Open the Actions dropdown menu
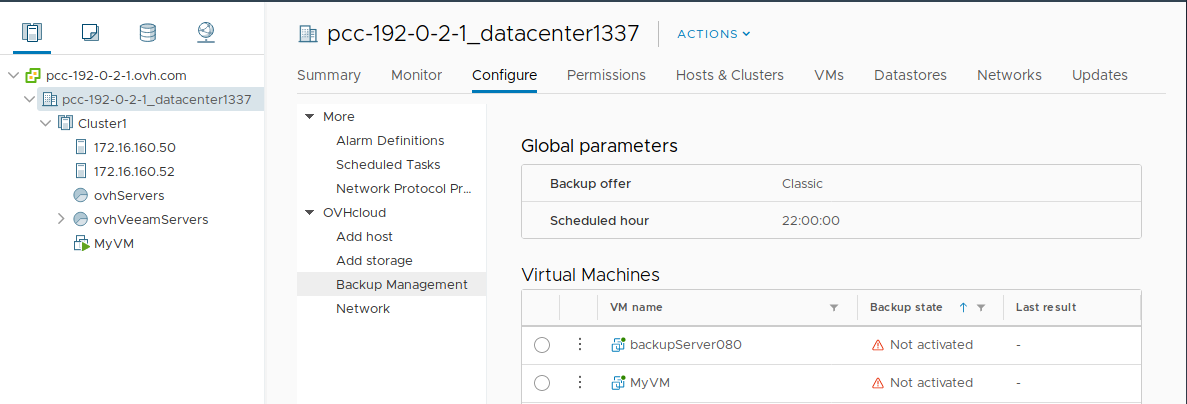The image size is (1187, 404). [x=713, y=34]
